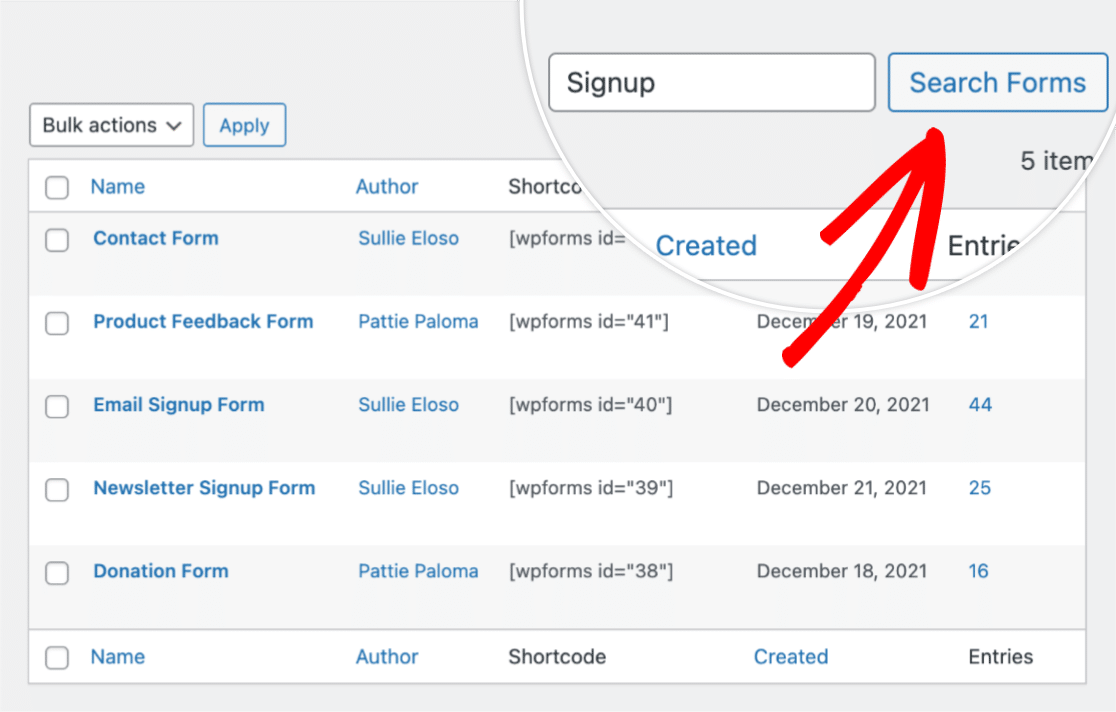1116x712 pixels.
Task: Select the Product Feedback Form checkbox
Action: click(x=57, y=322)
